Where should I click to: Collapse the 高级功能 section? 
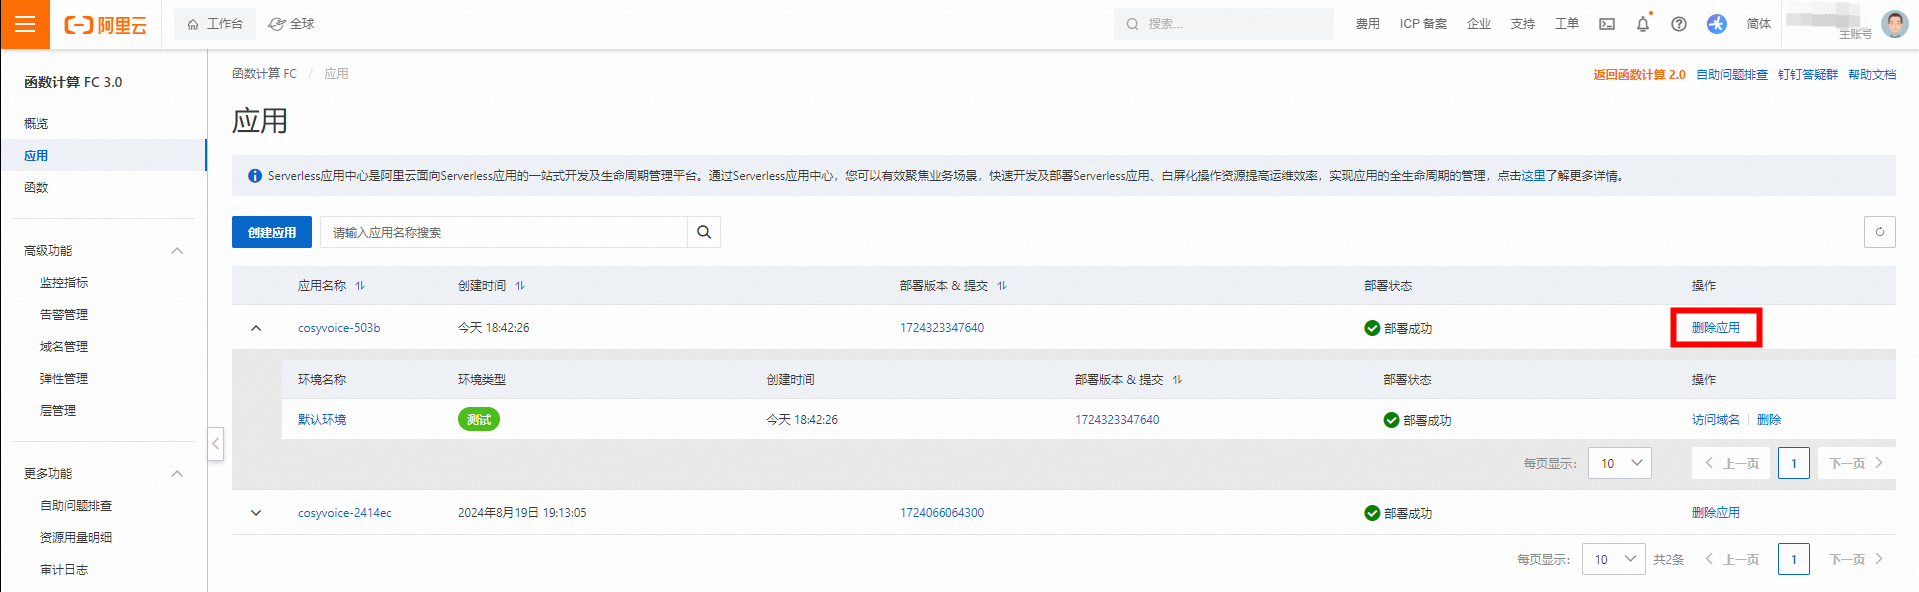pyautogui.click(x=177, y=251)
